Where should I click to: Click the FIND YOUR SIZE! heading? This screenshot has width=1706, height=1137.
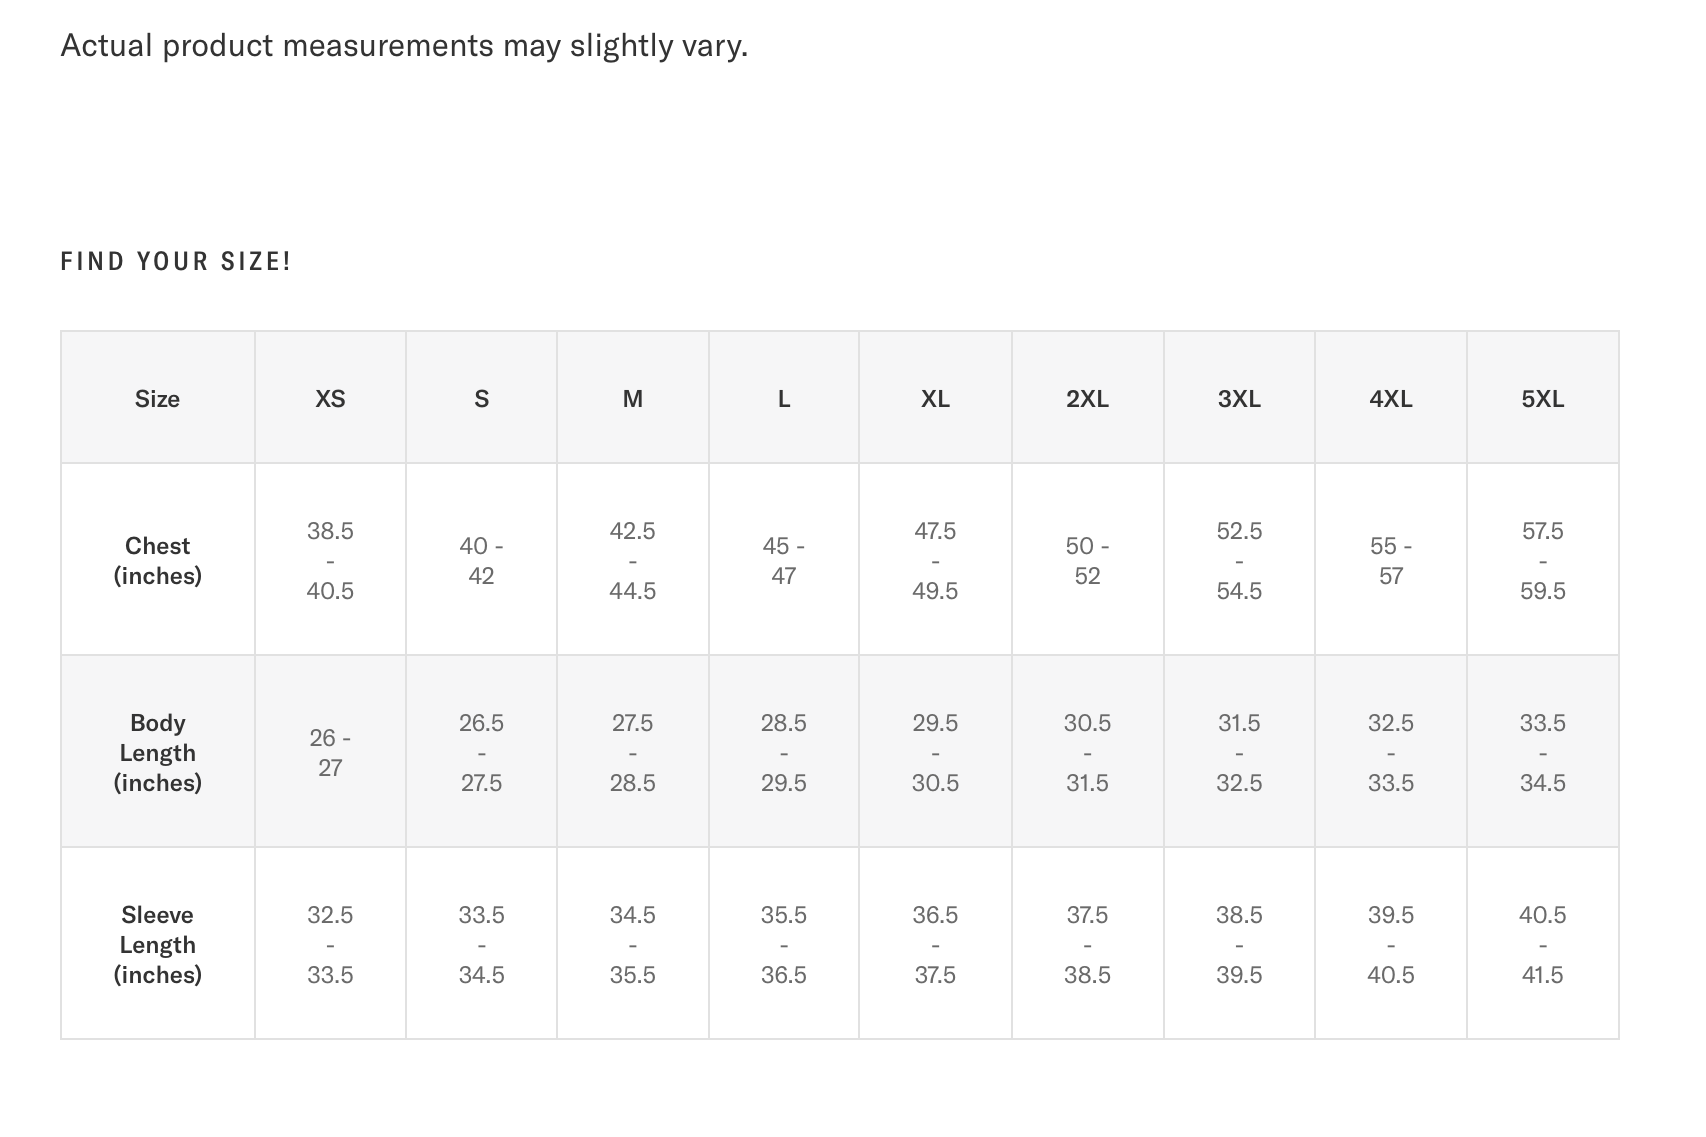pyautogui.click(x=176, y=262)
